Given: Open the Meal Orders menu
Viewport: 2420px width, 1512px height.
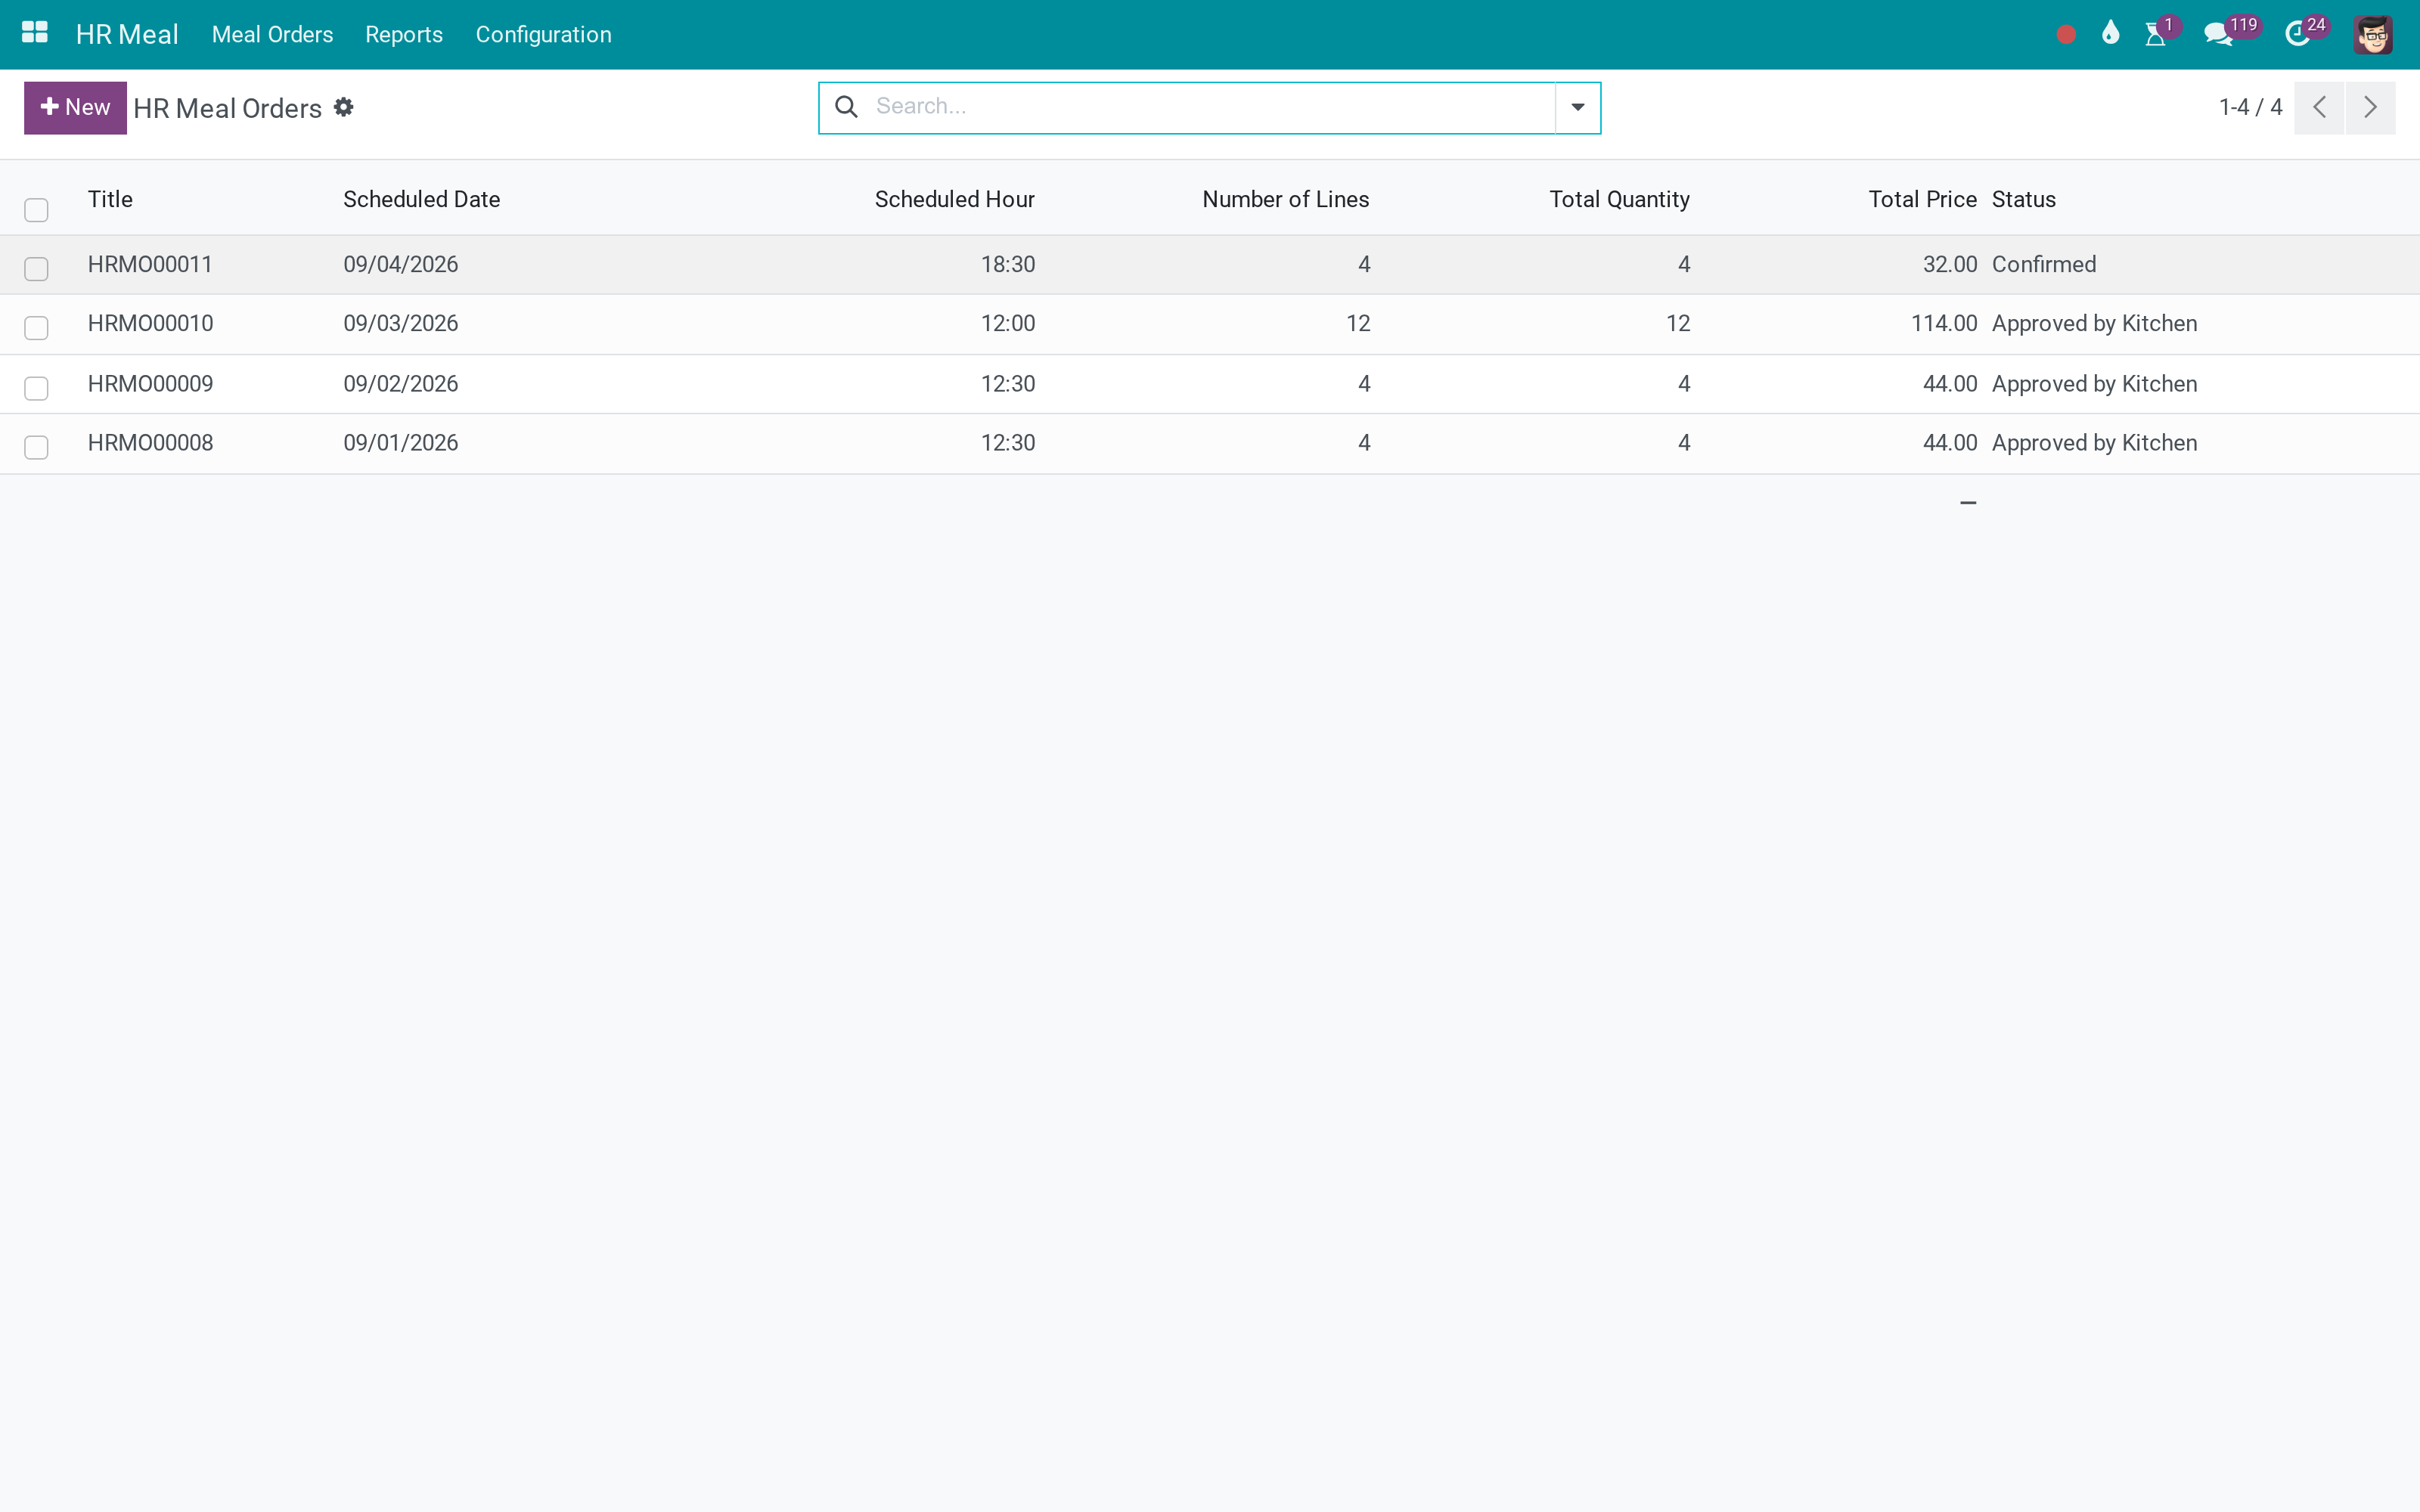Looking at the screenshot, I should (x=272, y=35).
